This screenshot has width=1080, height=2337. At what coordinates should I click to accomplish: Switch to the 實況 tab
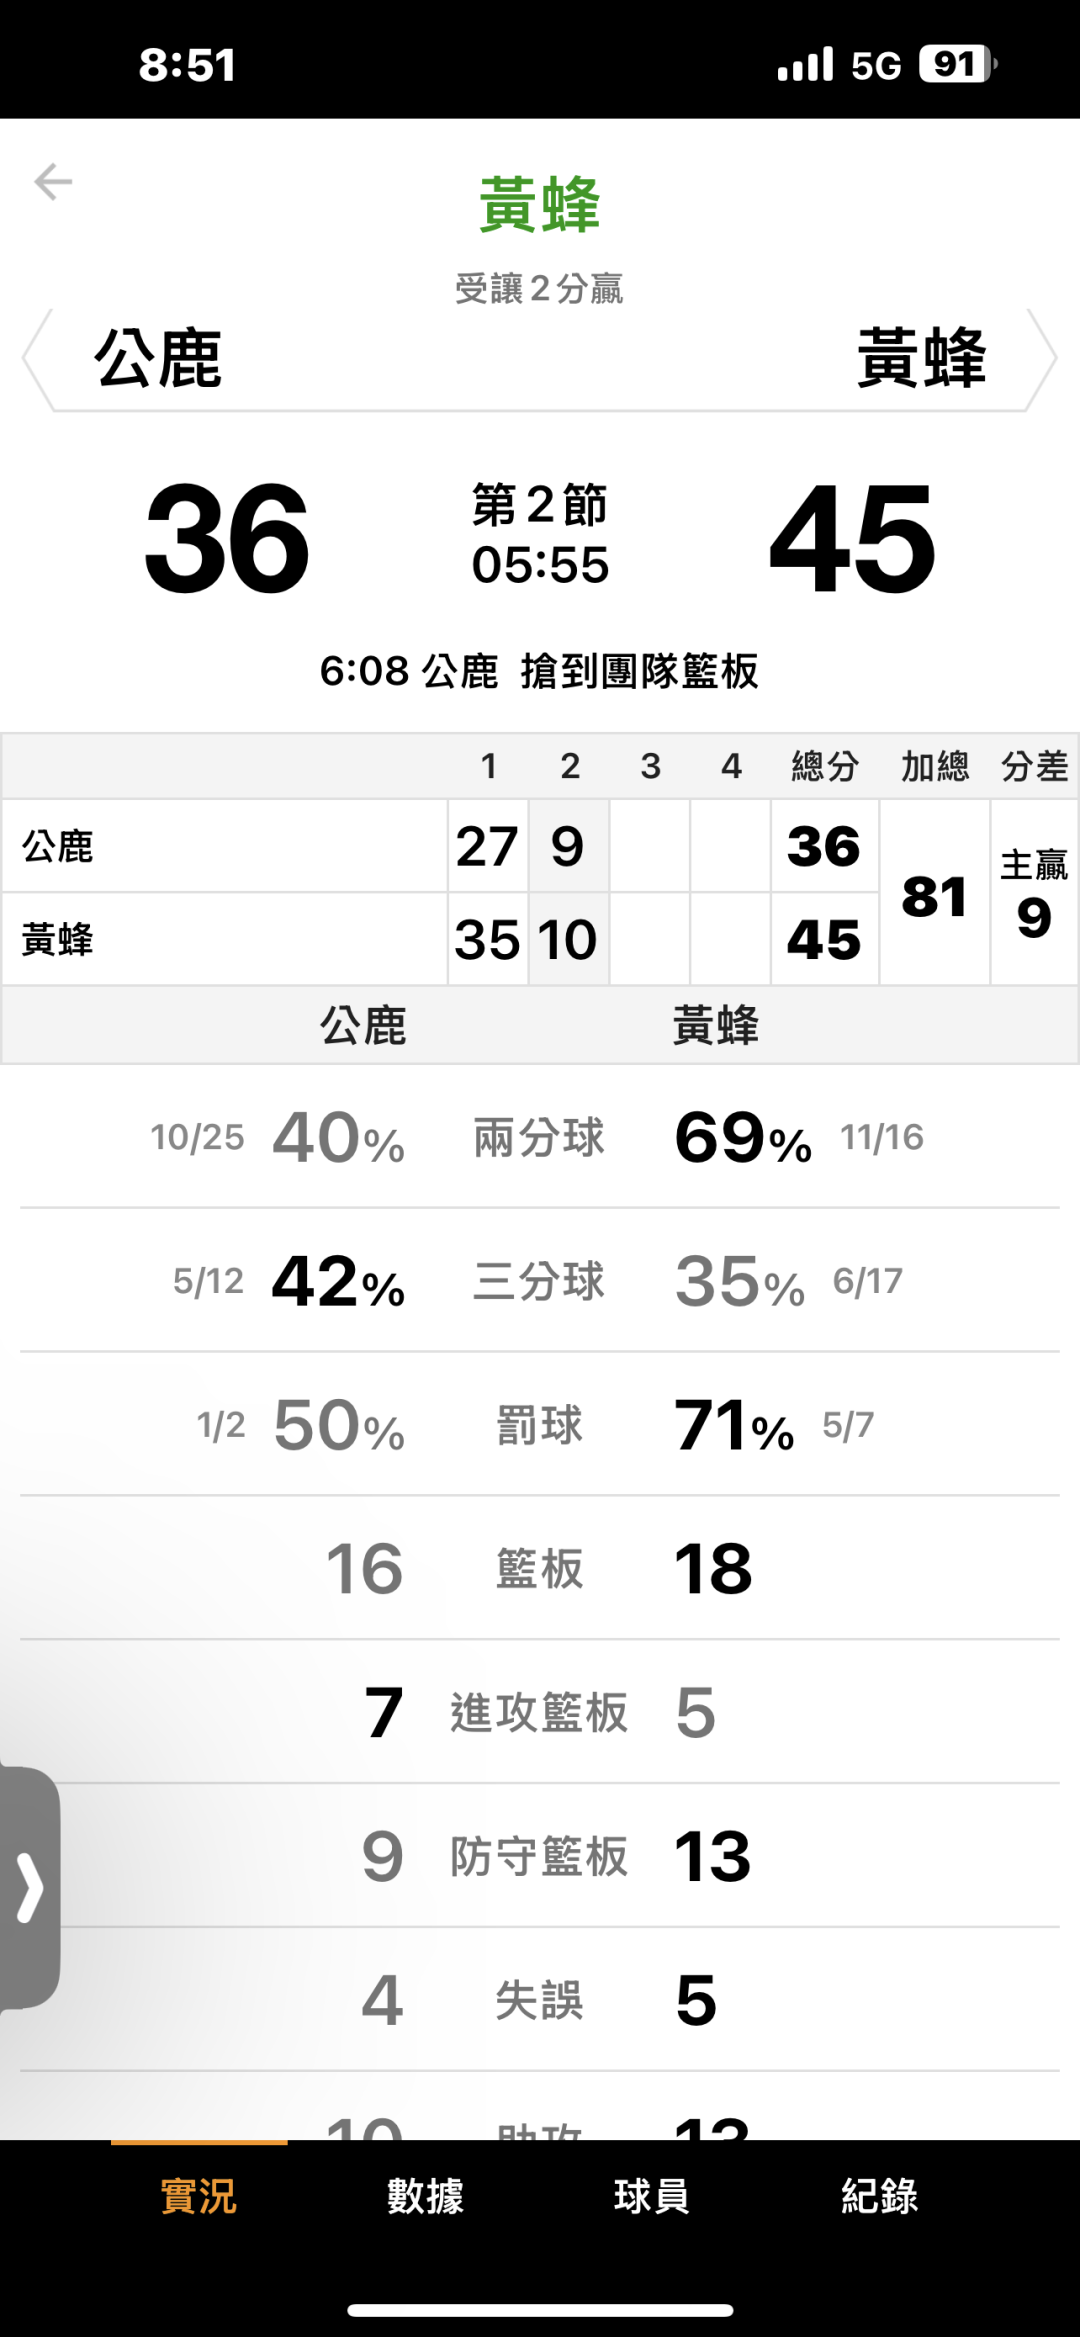pos(199,2197)
